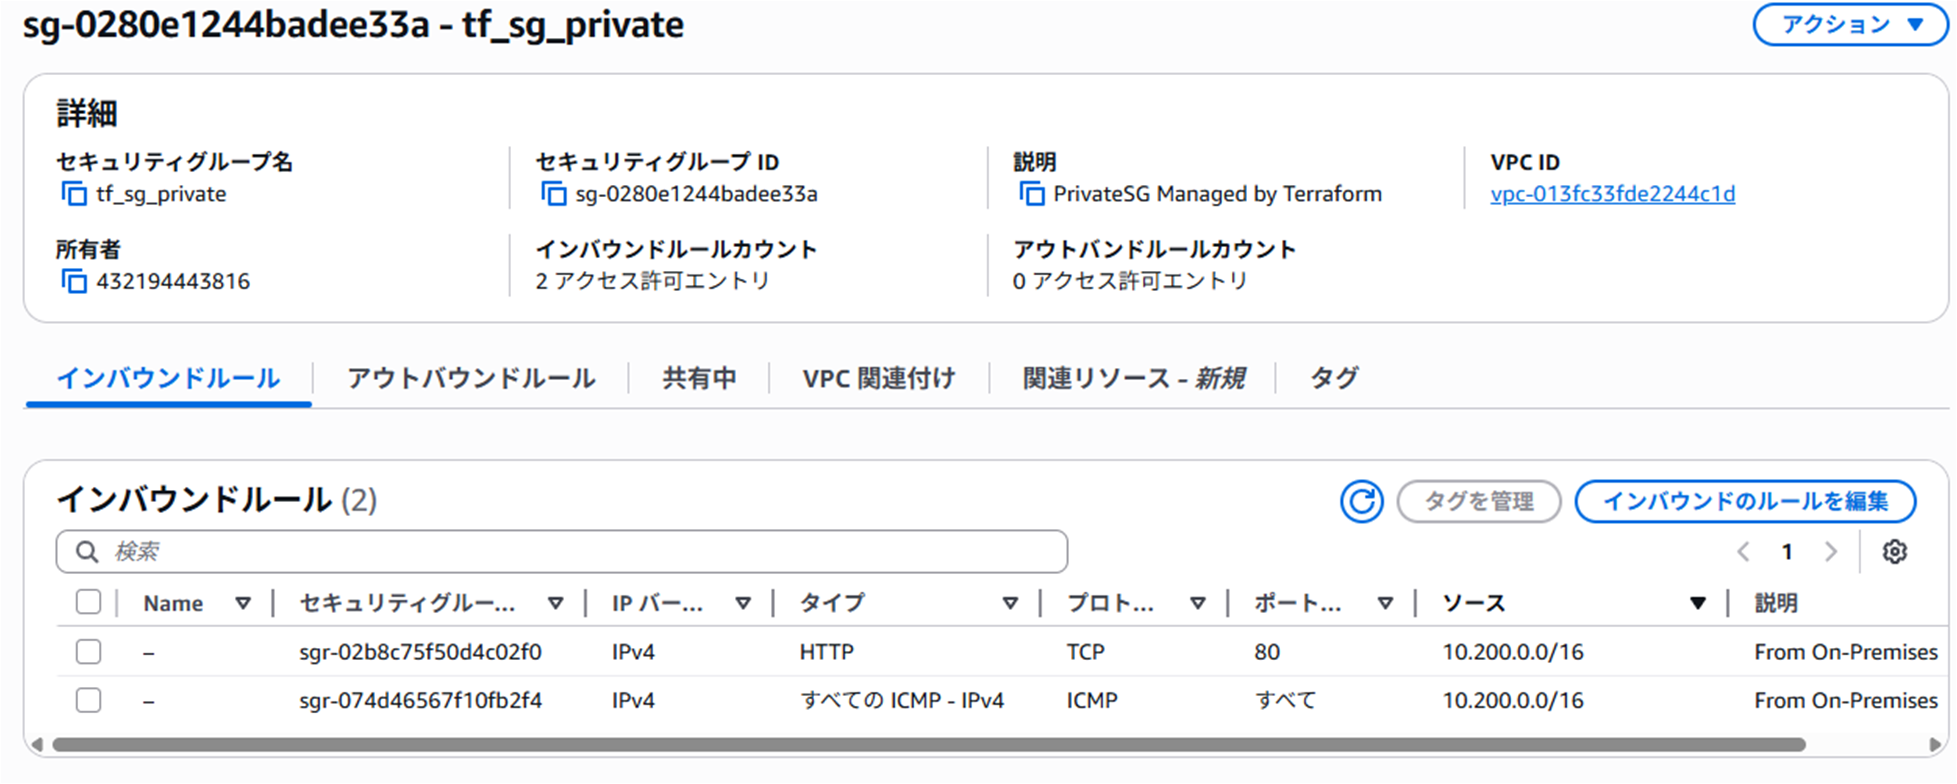Click インバウンドのルールを編集 button

coord(1745,501)
